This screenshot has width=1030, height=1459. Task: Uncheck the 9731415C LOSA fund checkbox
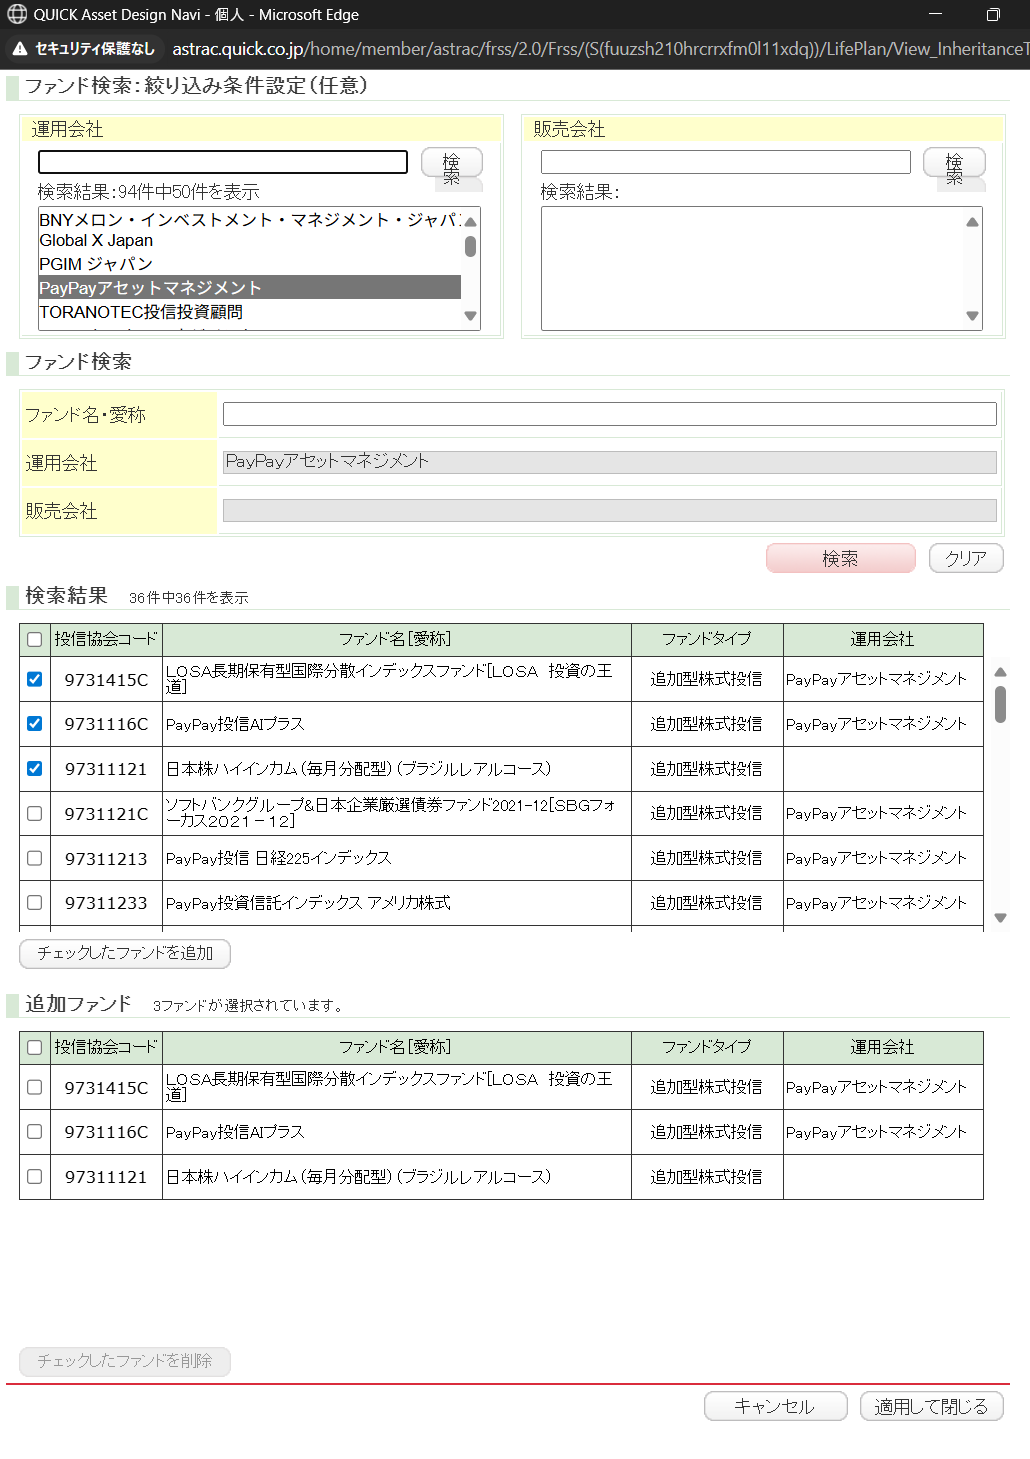[x=33, y=679]
